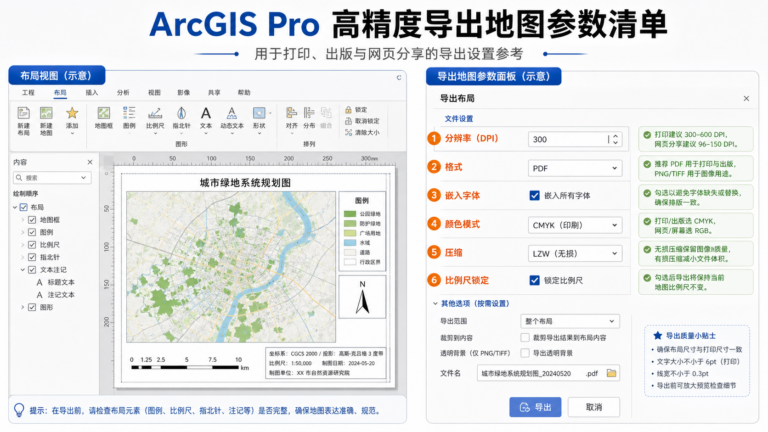The width and height of the screenshot is (768, 432).
Task: Expand the 地图框 tree node
Action: click(23, 220)
